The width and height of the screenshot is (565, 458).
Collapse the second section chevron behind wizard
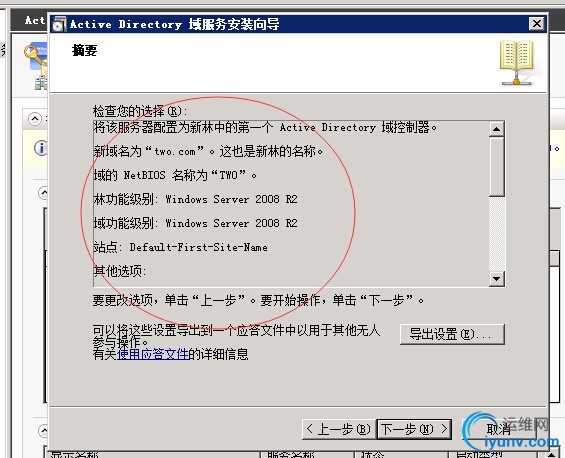tap(44, 192)
